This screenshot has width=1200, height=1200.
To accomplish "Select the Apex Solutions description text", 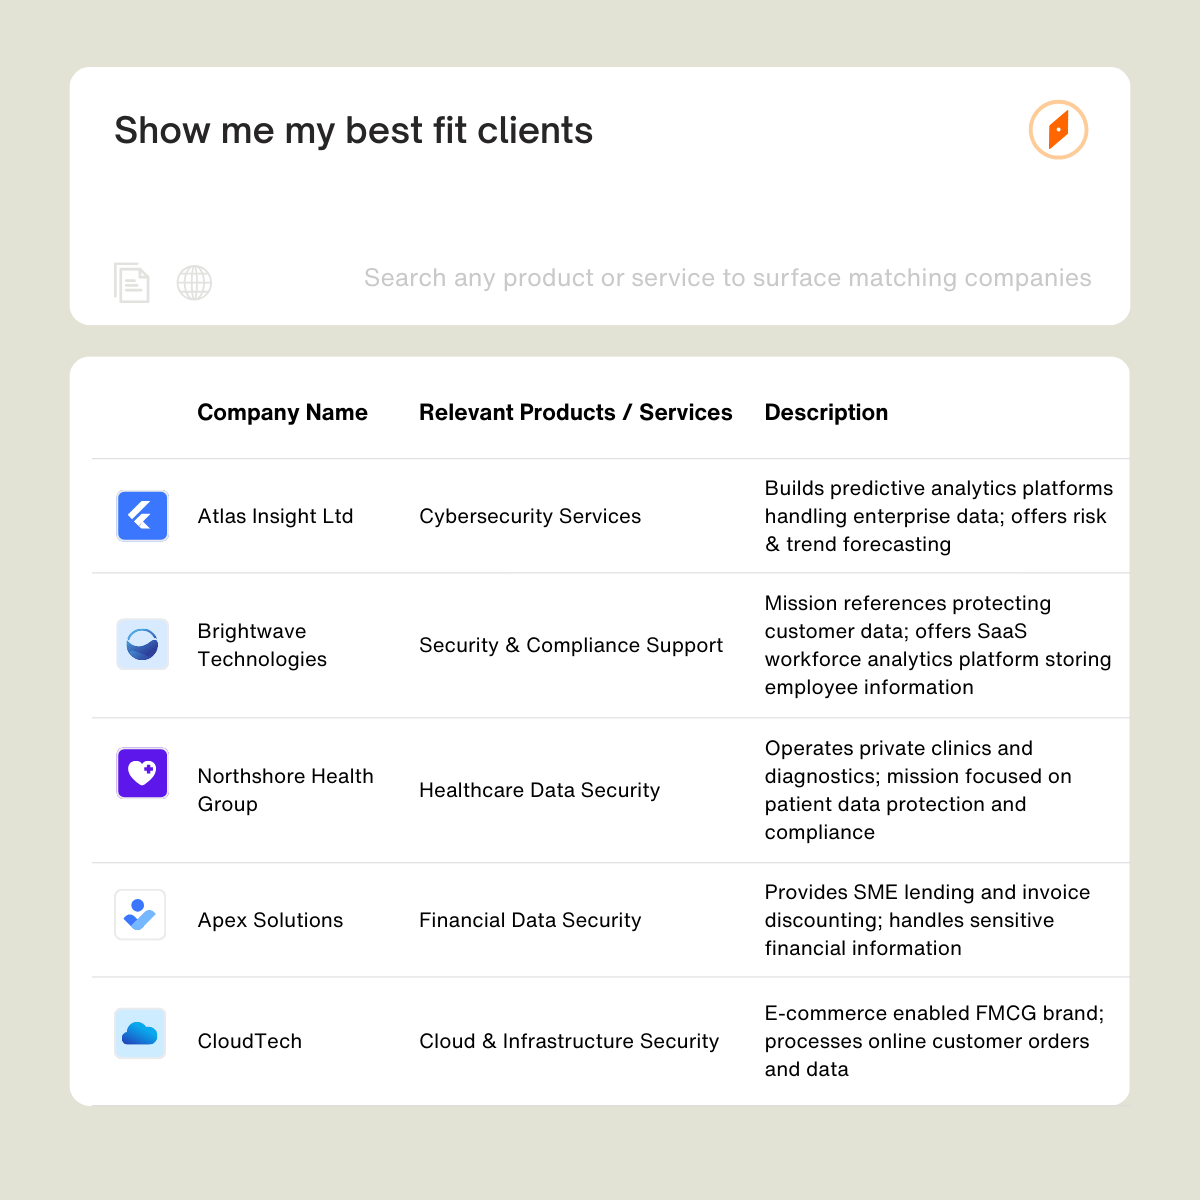I will click(x=927, y=920).
